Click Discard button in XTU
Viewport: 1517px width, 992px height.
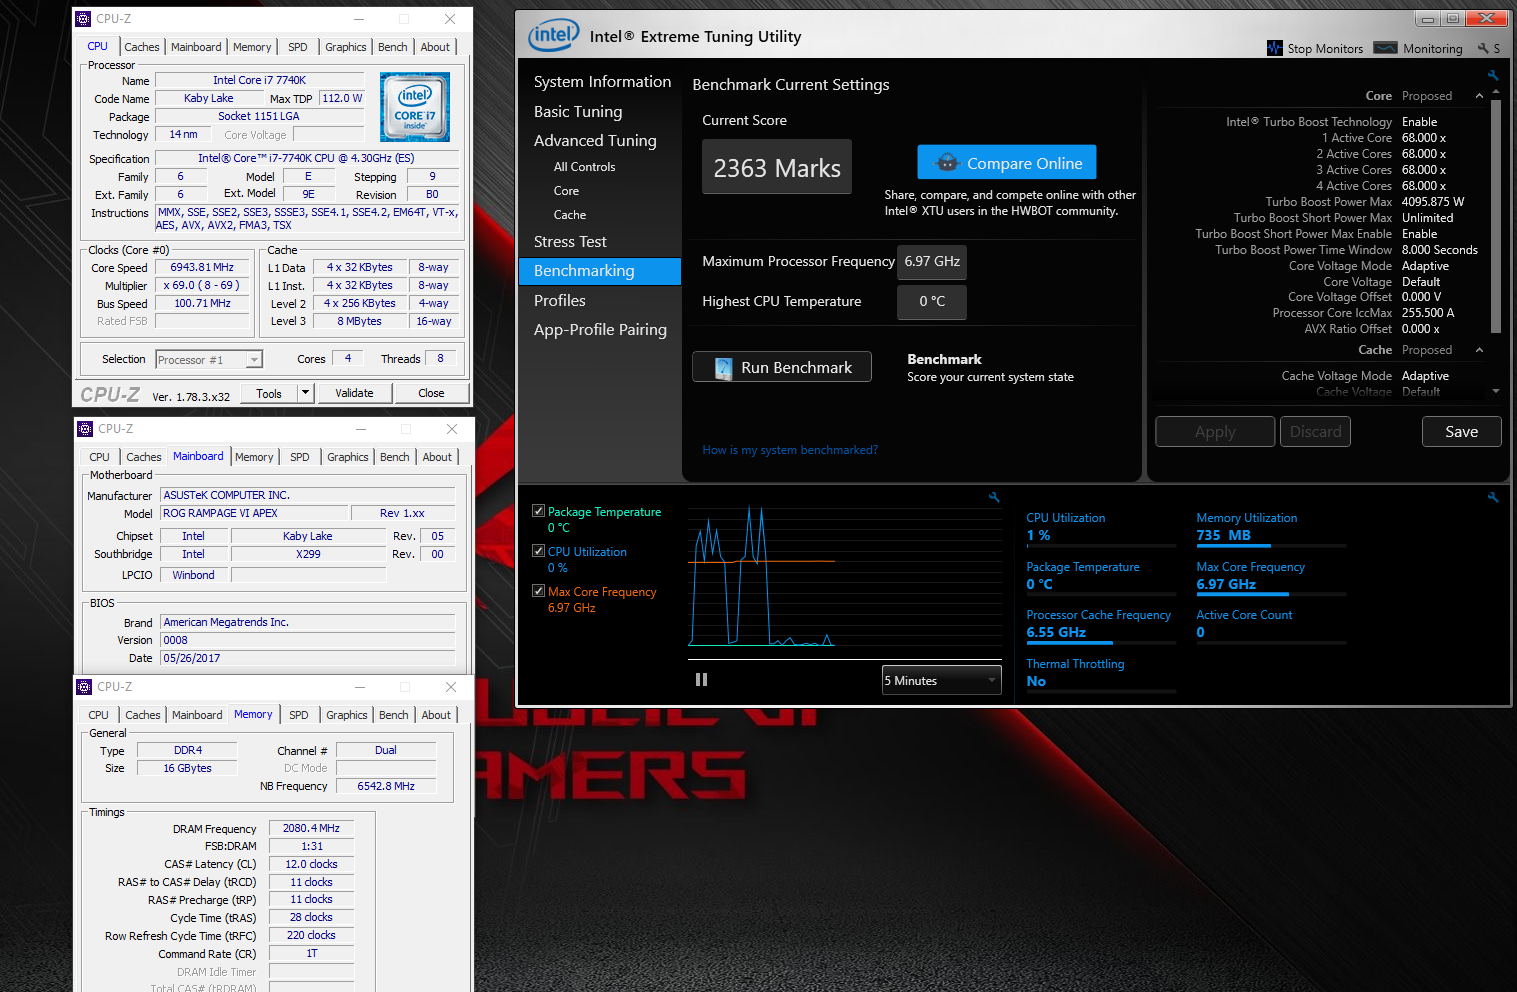click(x=1315, y=432)
